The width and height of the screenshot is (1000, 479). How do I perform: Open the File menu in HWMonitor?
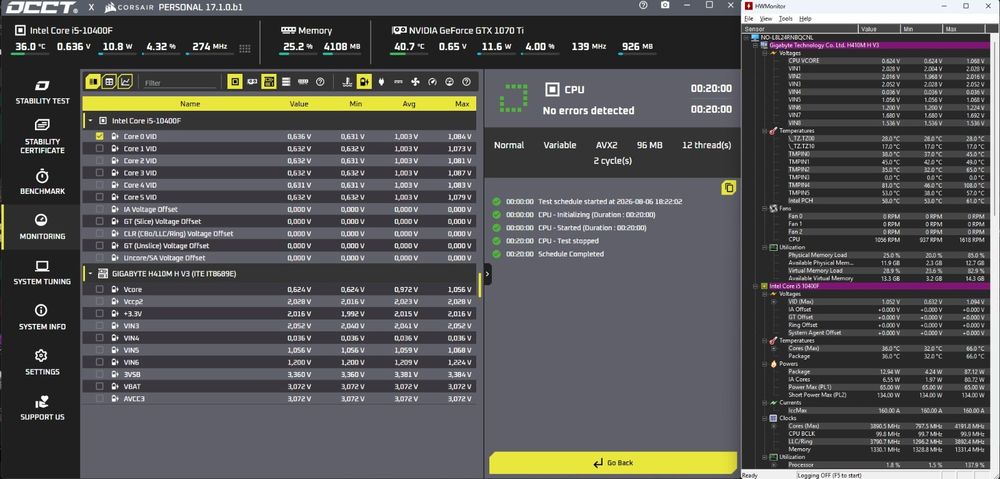pos(749,19)
